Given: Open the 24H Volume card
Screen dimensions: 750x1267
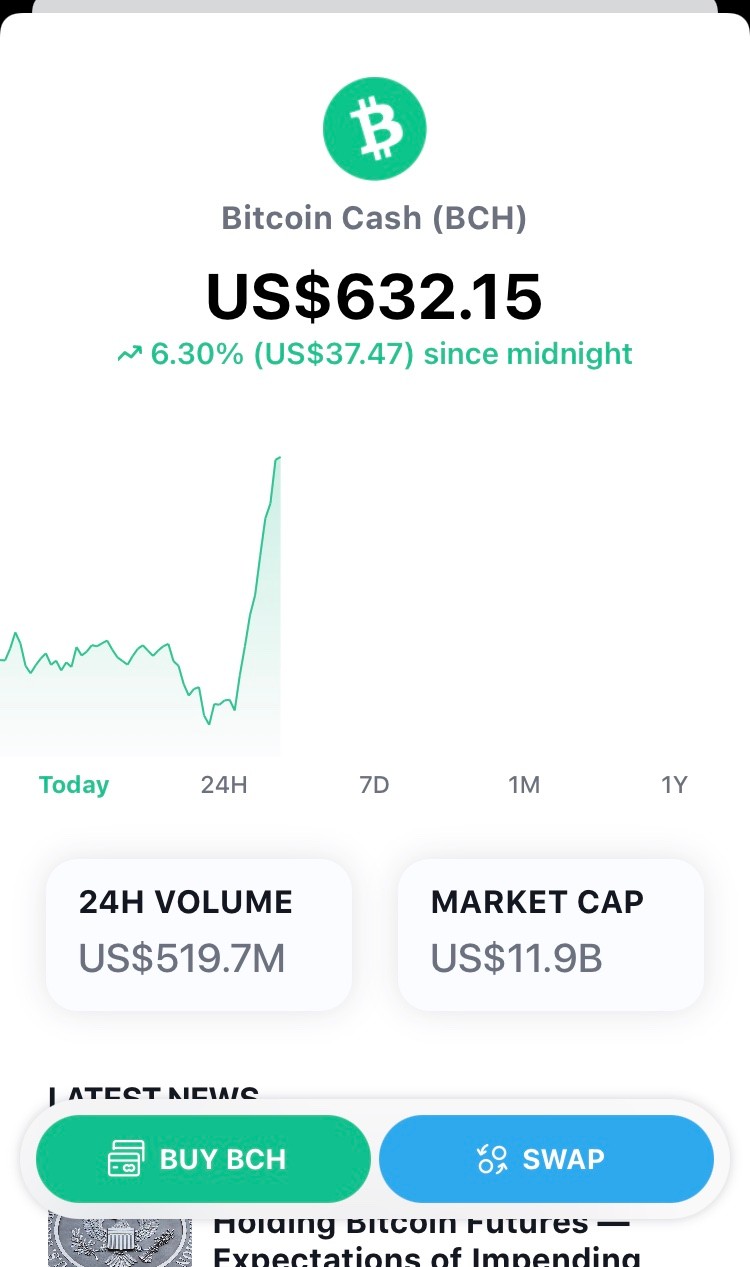Looking at the screenshot, I should (x=199, y=935).
